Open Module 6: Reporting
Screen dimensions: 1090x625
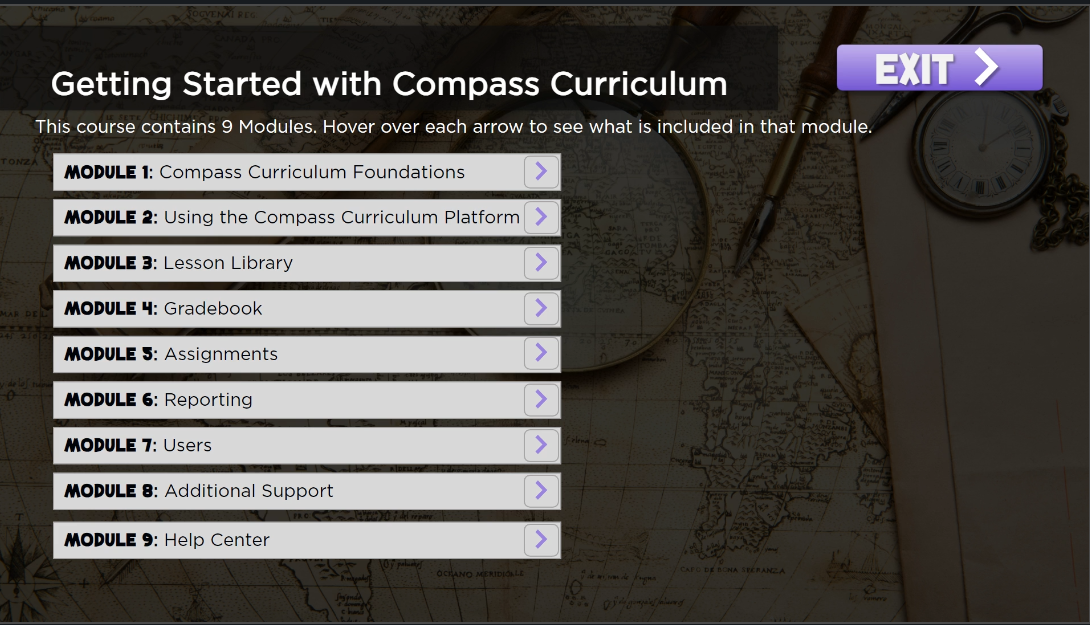159,400
